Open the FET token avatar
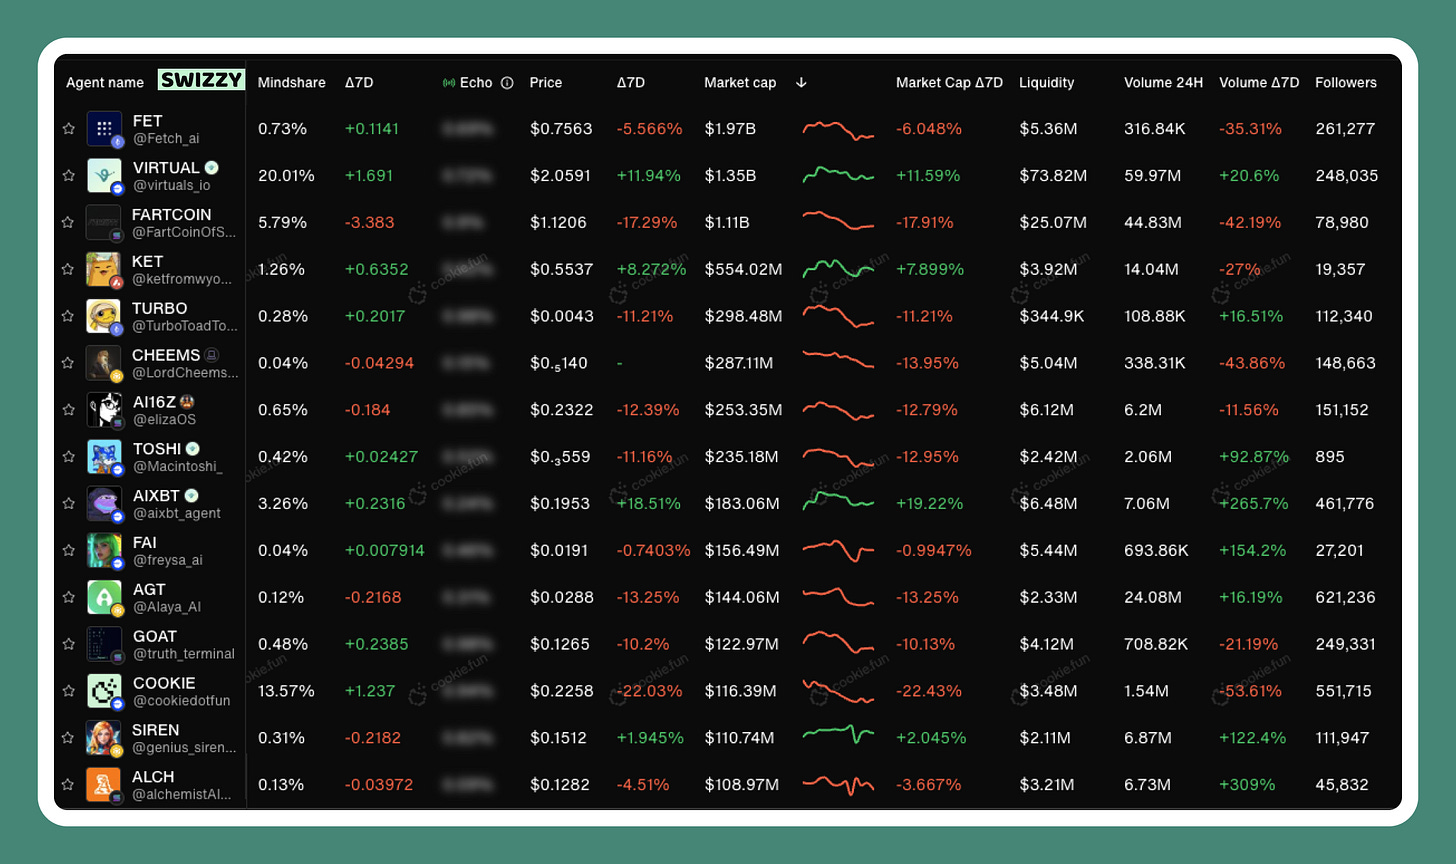The image size is (1456, 864). [104, 129]
